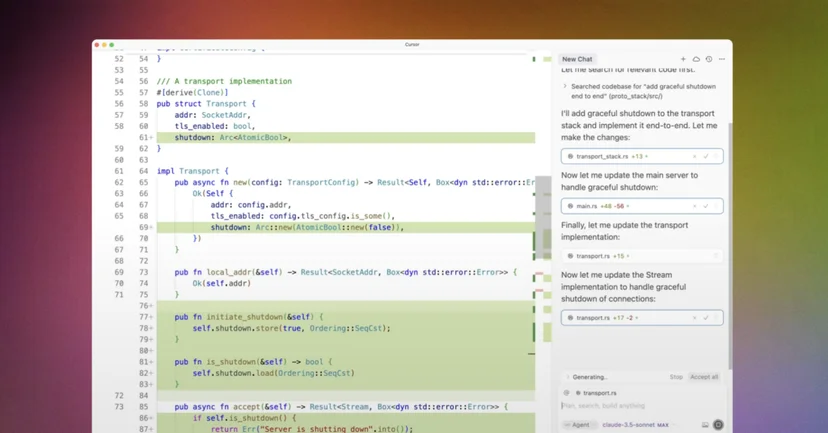Open transport.rs +17 -2 change card
This screenshot has width=828, height=433.
click(x=642, y=318)
